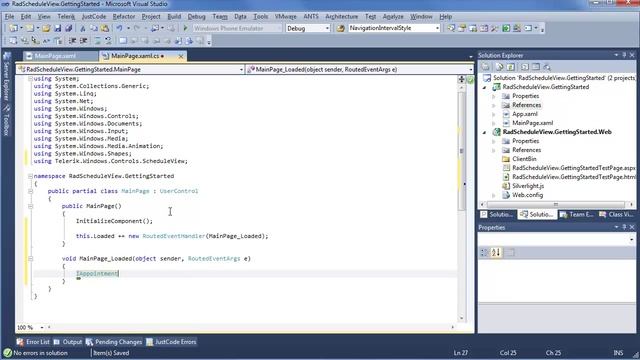Click the Cut scissors icon
Image resolution: width=640 pixels, height=360 pixels.
[83, 28]
